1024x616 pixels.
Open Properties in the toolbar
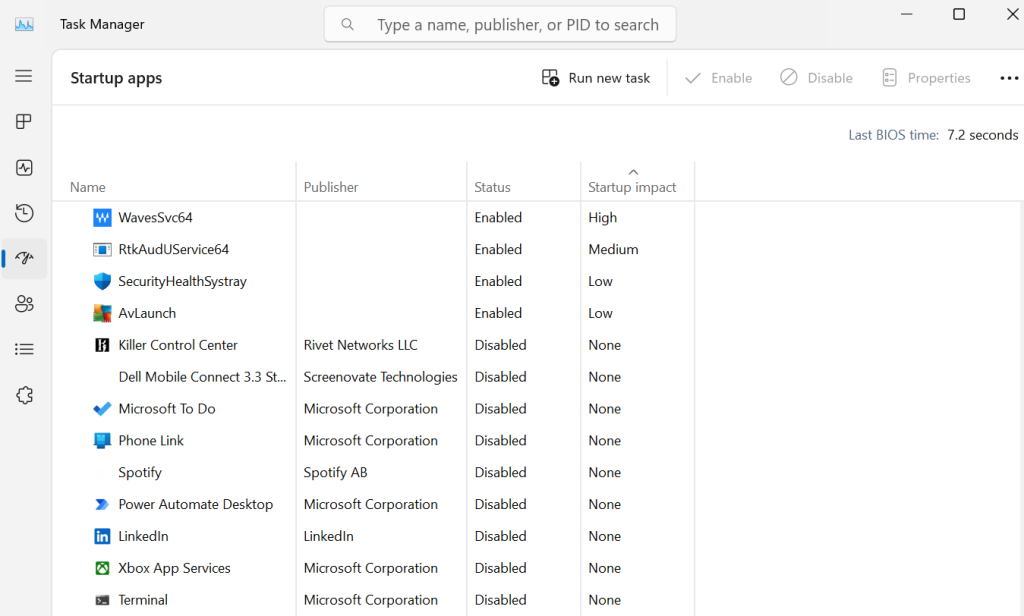pyautogui.click(x=926, y=78)
